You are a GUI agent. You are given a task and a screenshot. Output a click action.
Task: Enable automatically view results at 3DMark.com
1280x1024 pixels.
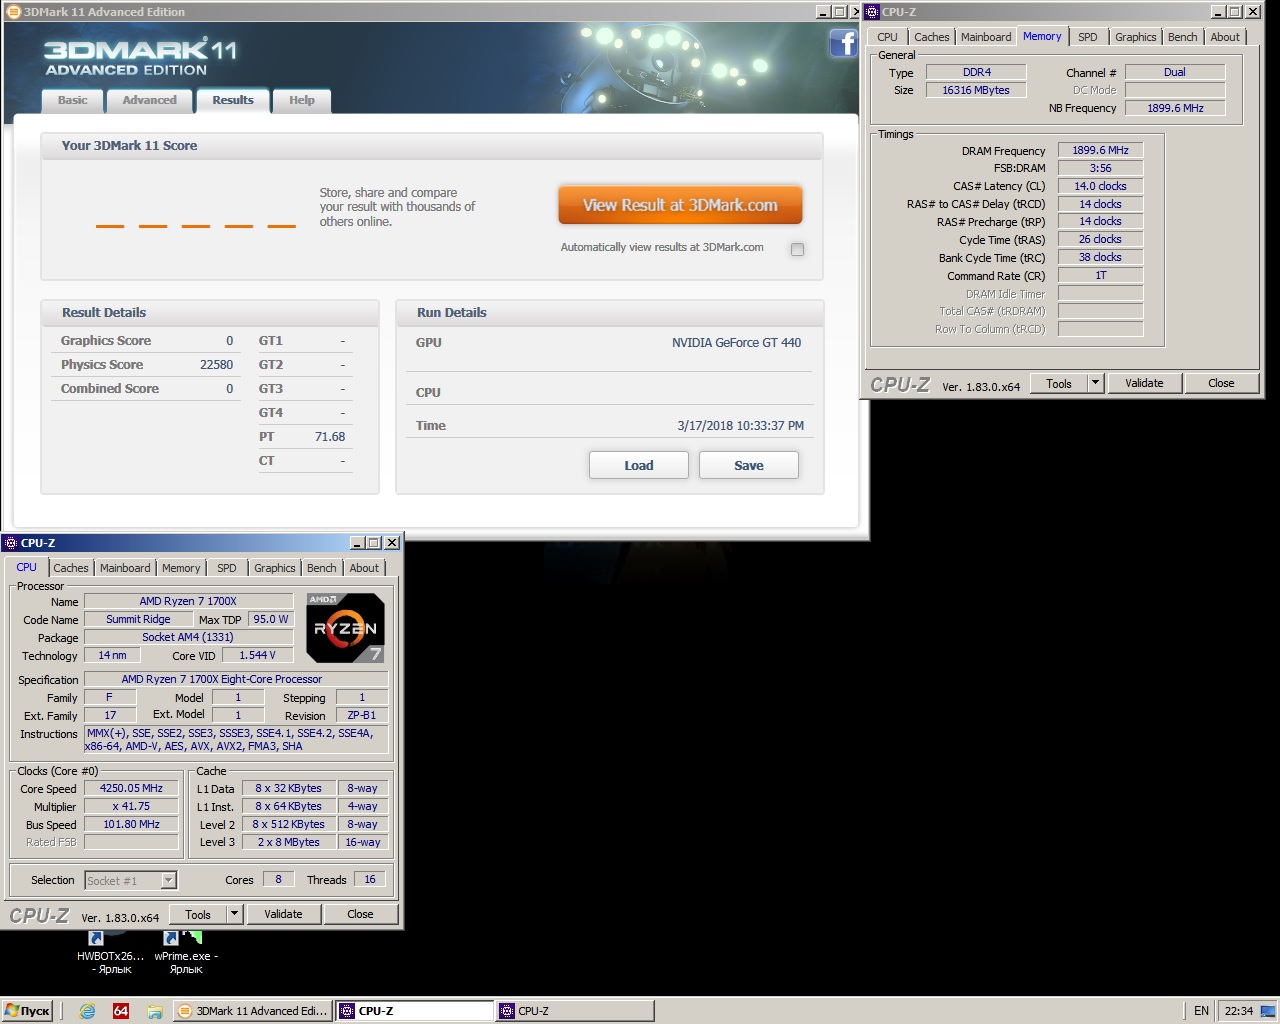(797, 249)
